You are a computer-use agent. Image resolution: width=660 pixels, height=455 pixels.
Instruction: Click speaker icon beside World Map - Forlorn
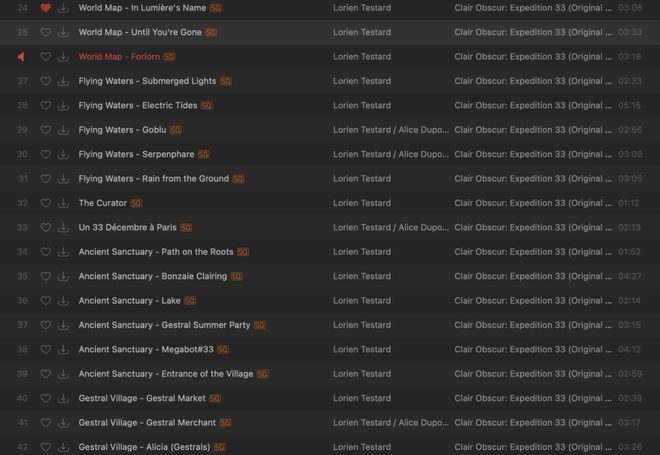click(21, 57)
